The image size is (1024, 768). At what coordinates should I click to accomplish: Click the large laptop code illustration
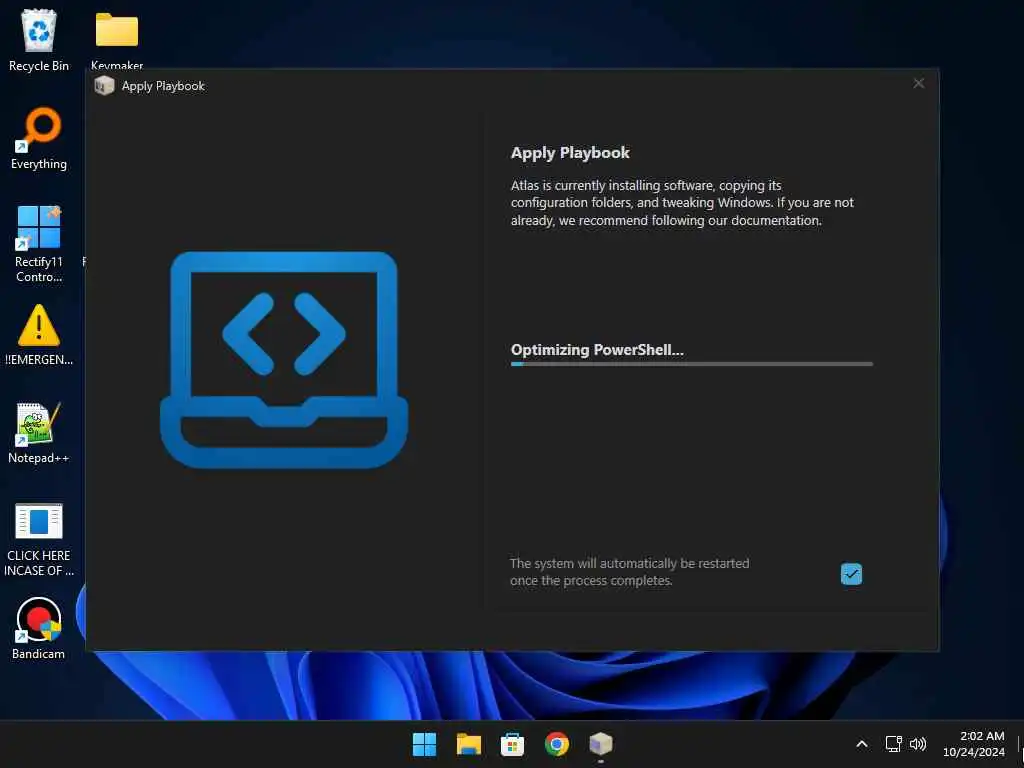coord(284,359)
